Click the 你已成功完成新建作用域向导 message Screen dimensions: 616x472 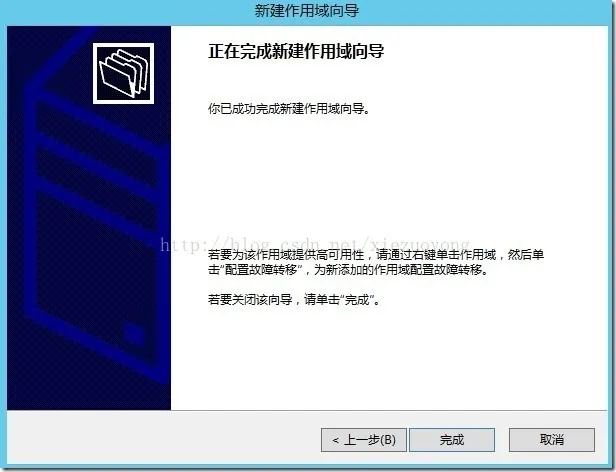pos(289,109)
